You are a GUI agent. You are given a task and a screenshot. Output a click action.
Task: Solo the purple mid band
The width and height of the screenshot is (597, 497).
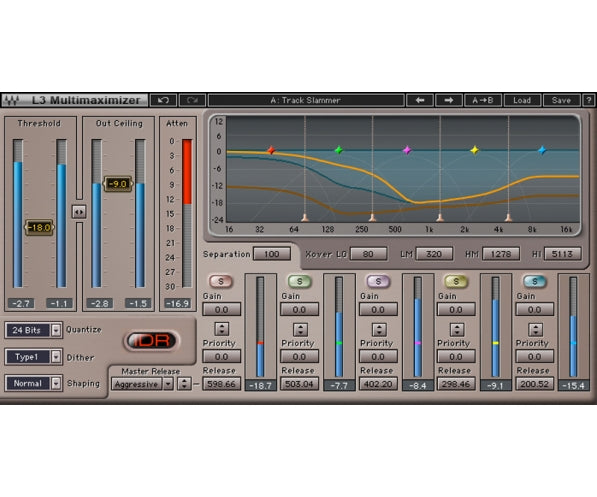pyautogui.click(x=378, y=281)
